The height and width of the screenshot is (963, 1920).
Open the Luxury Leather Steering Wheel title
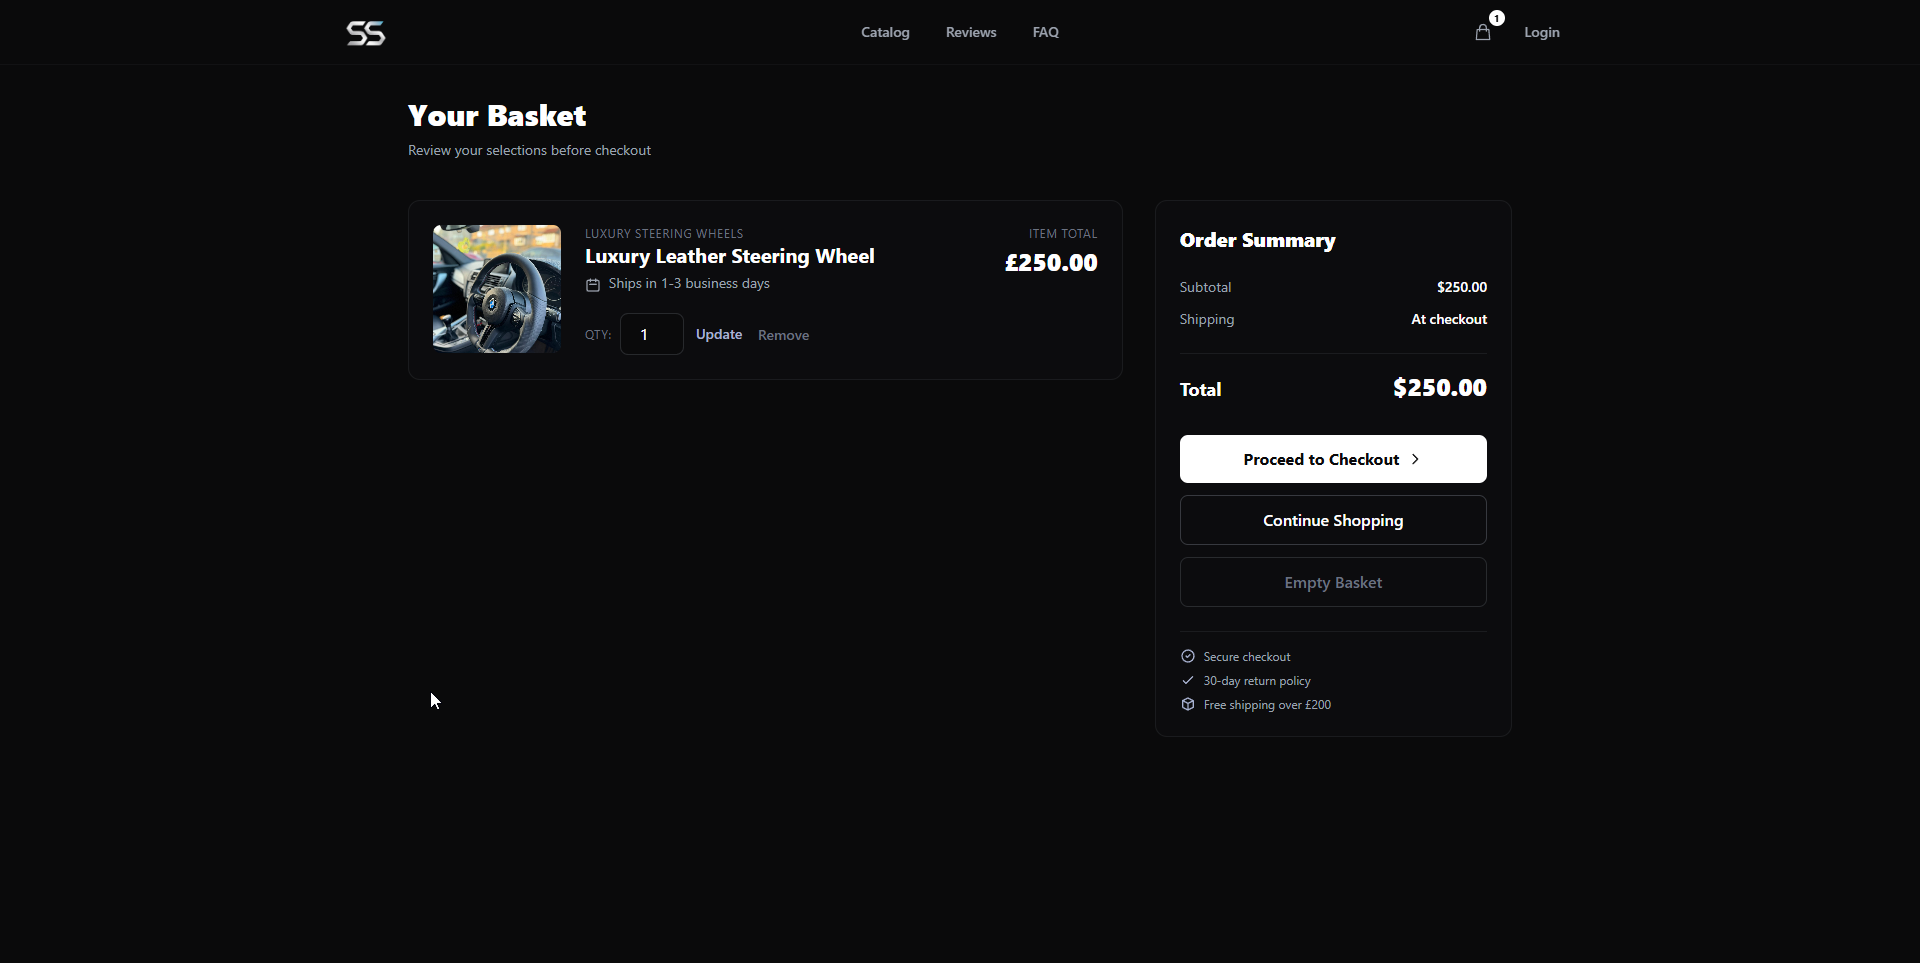pyautogui.click(x=729, y=257)
